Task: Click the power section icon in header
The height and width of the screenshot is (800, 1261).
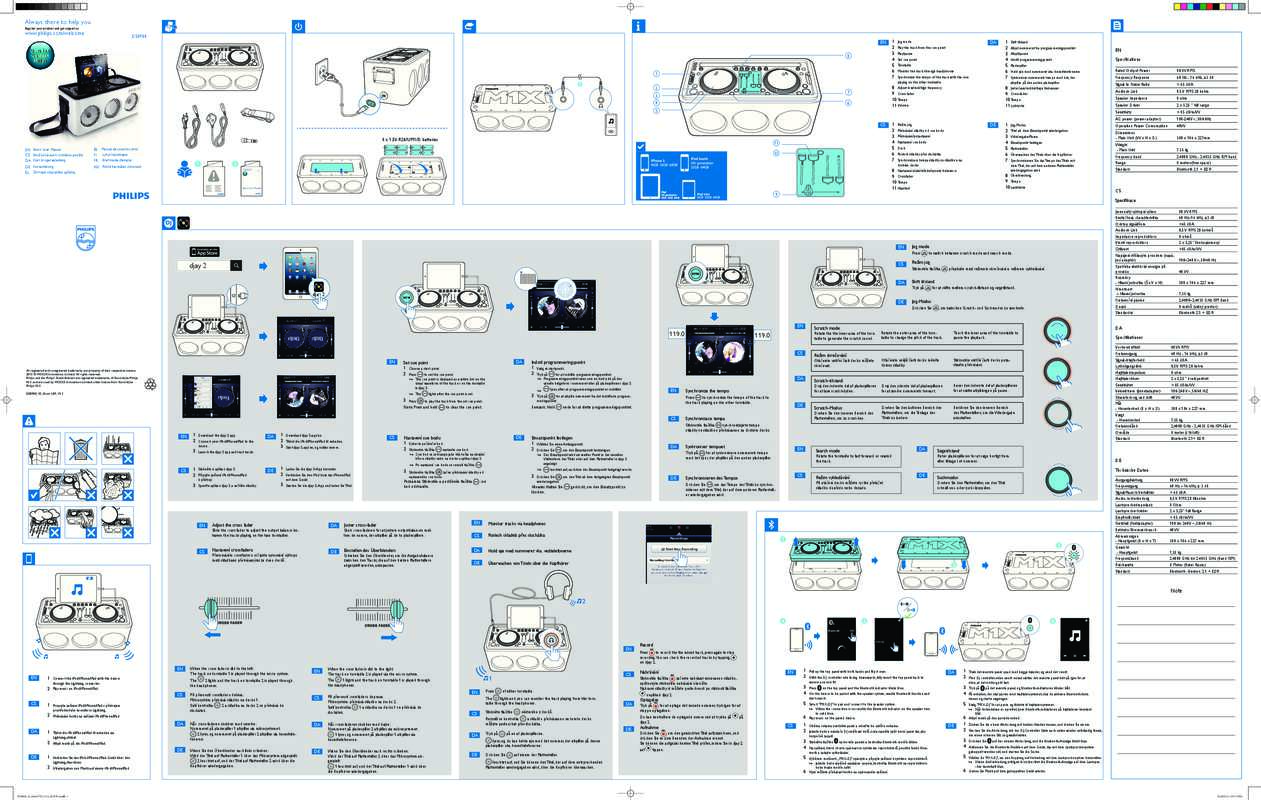Action: click(298, 25)
